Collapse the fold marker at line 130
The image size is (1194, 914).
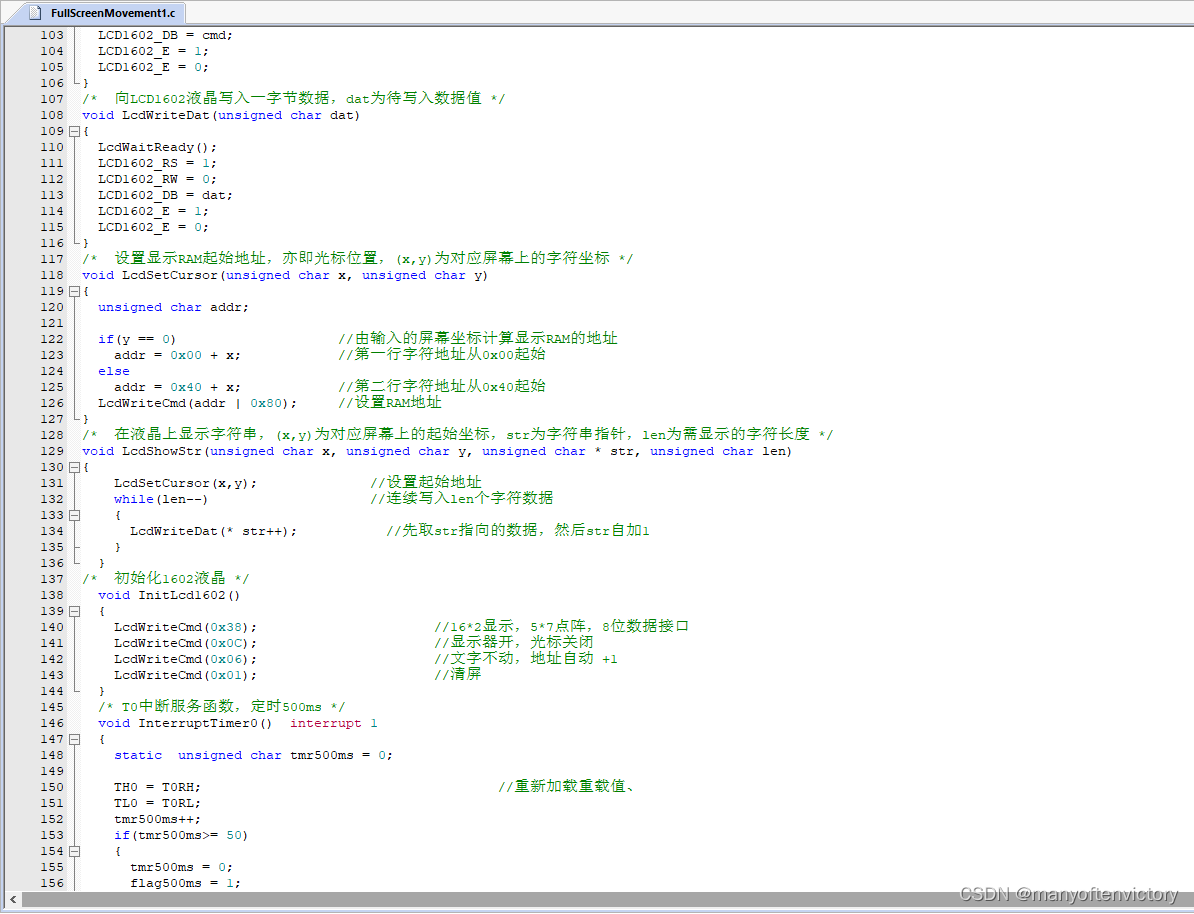(x=75, y=467)
